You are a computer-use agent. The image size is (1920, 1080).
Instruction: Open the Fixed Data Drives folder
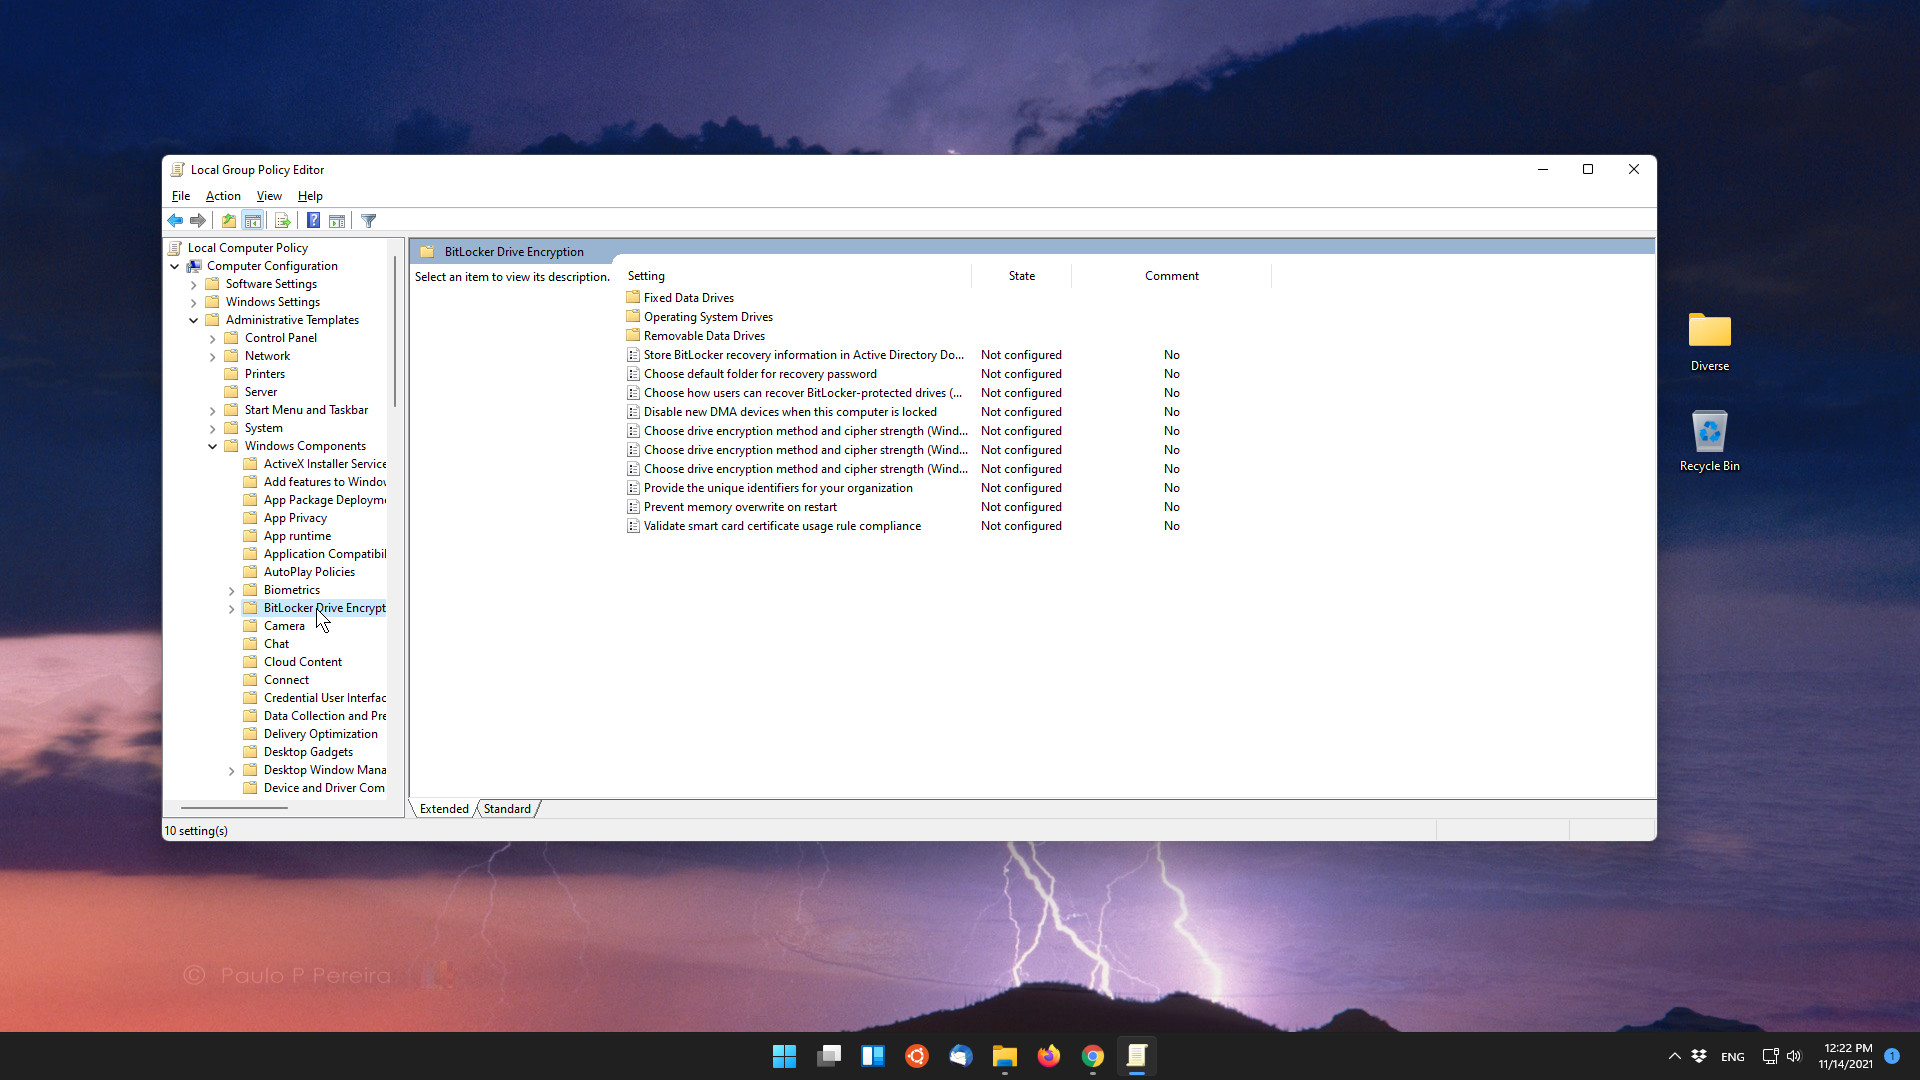[x=688, y=298]
